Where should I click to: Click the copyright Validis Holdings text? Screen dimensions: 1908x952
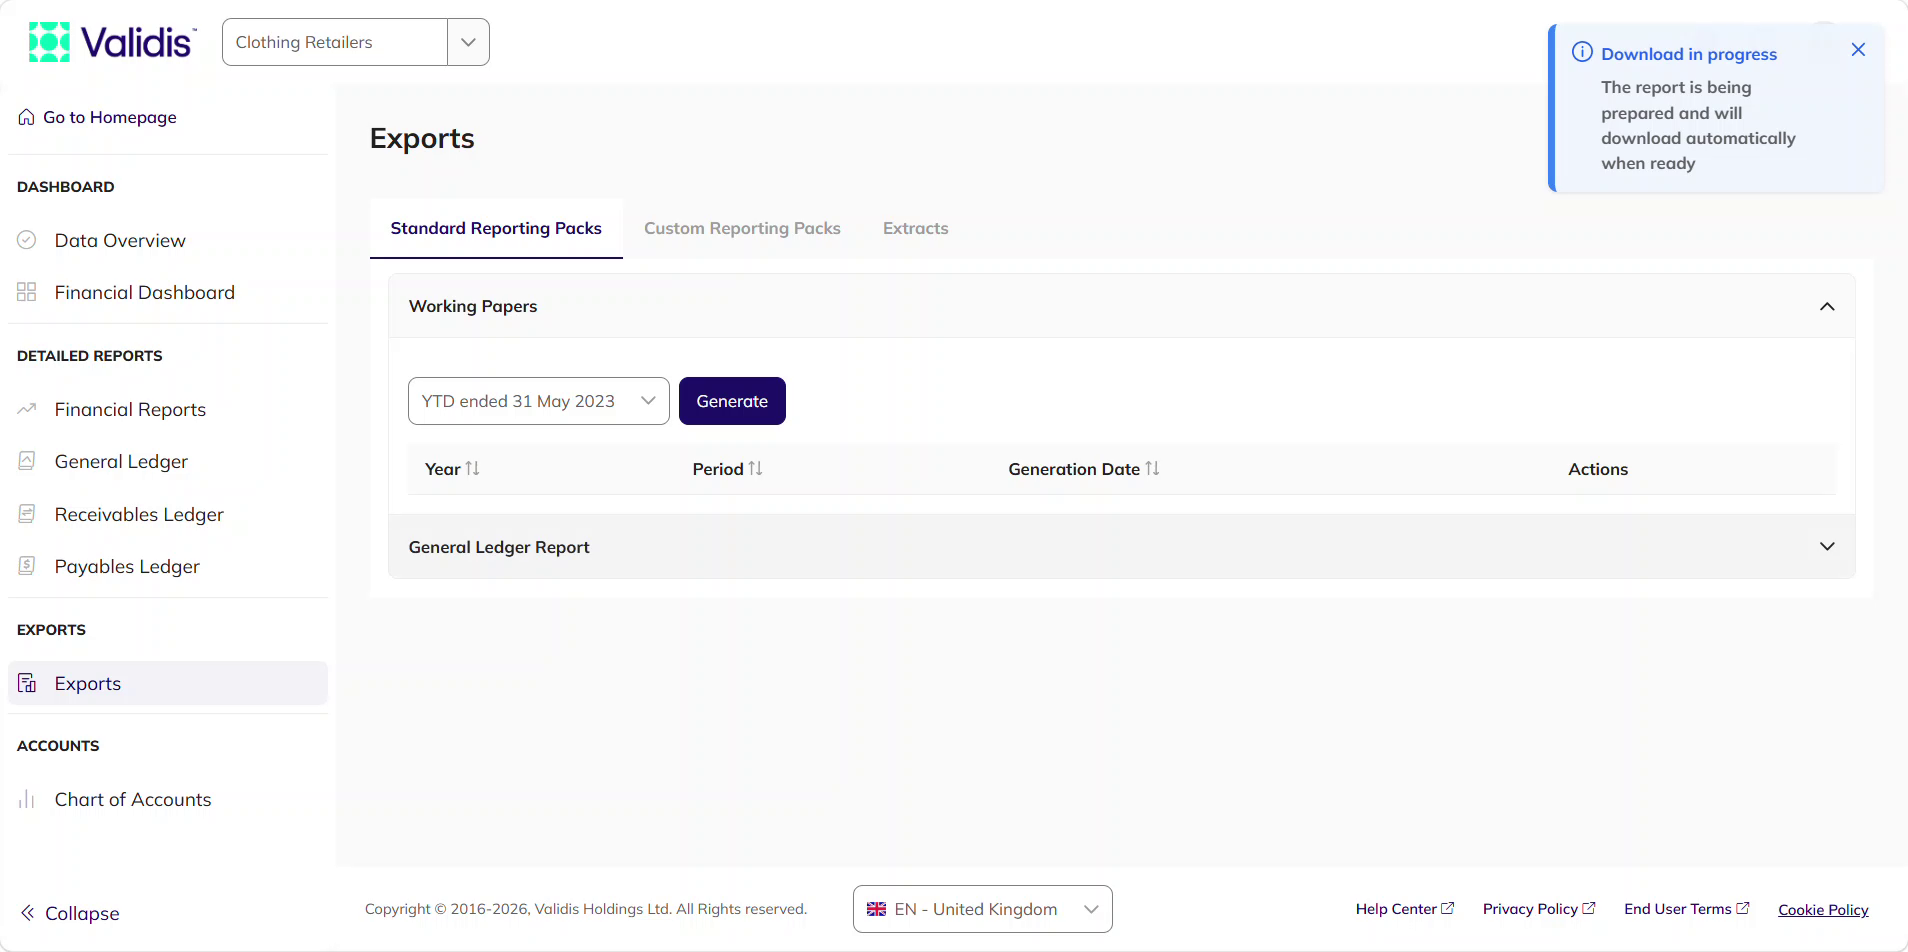(586, 909)
